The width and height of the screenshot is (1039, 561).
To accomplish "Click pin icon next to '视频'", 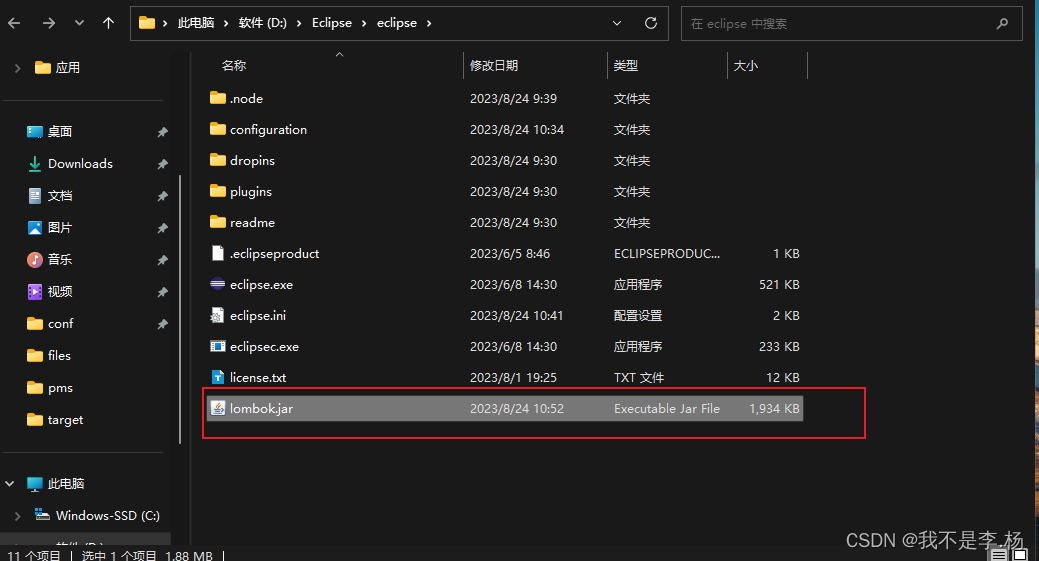I will [x=162, y=291].
